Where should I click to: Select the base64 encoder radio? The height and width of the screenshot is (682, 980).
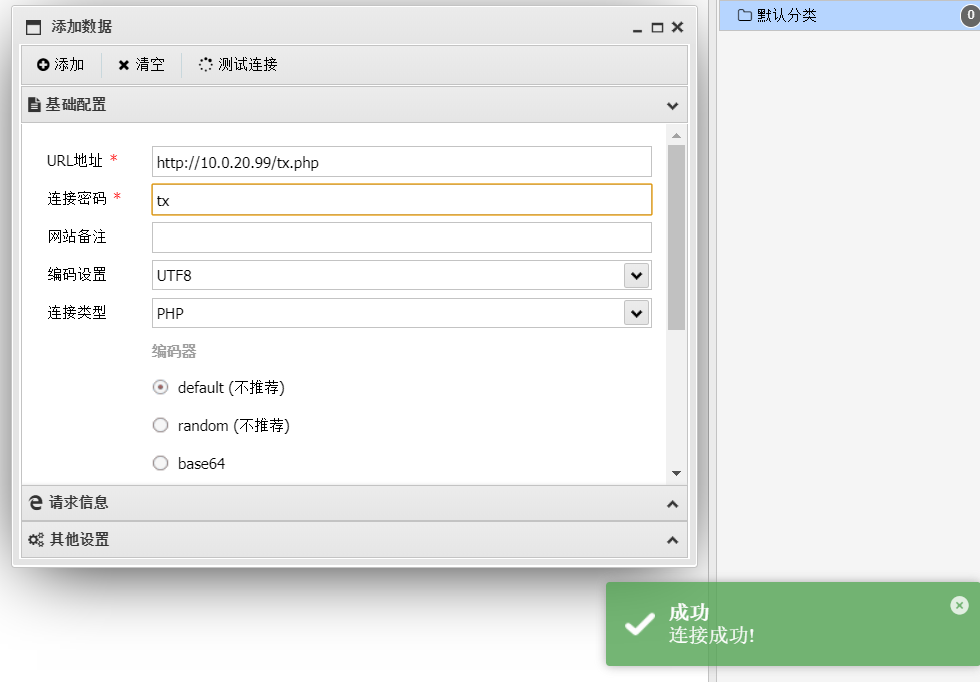pyautogui.click(x=161, y=463)
